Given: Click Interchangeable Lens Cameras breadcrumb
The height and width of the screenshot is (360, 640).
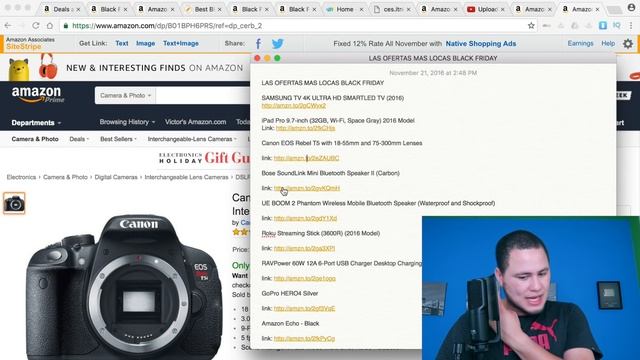Looking at the screenshot, I should tap(186, 177).
